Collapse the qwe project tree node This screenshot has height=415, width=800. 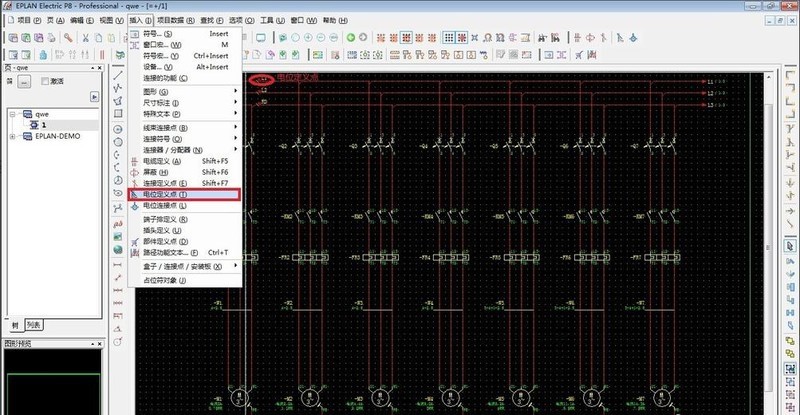[x=12, y=114]
